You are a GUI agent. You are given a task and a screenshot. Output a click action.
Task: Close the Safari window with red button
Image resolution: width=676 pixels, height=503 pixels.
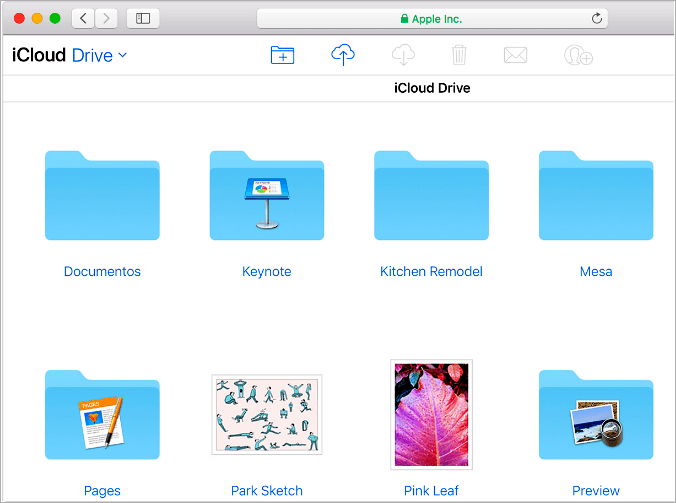click(x=19, y=19)
